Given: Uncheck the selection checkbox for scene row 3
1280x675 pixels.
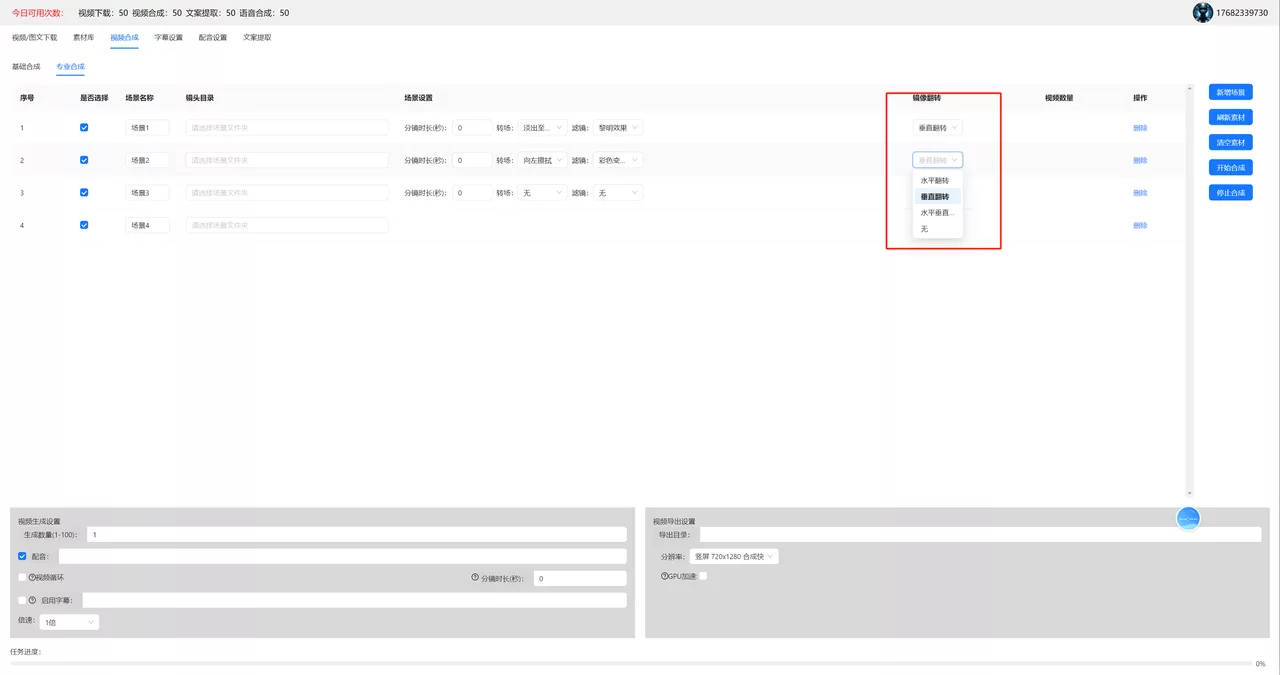Looking at the screenshot, I should coord(84,192).
